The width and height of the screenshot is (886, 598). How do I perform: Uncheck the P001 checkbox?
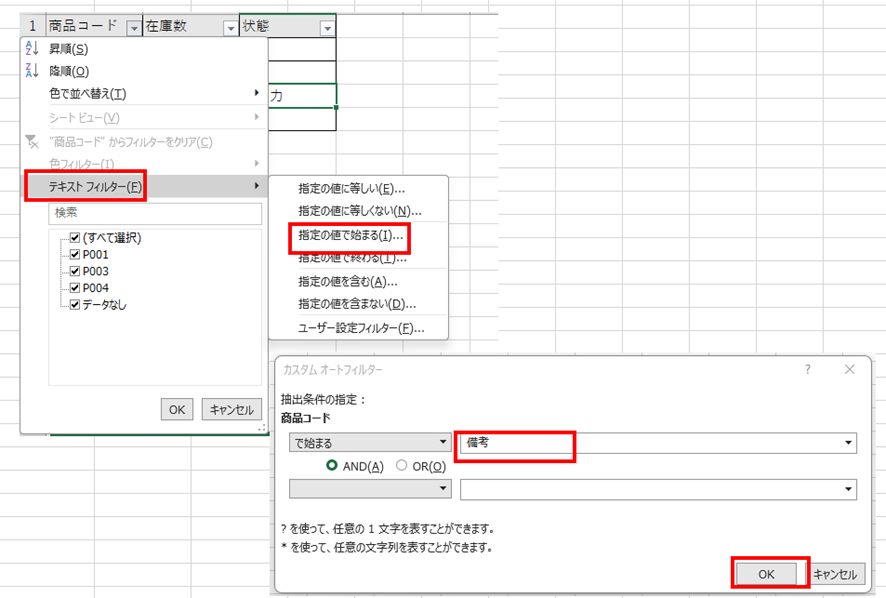pyautogui.click(x=75, y=255)
